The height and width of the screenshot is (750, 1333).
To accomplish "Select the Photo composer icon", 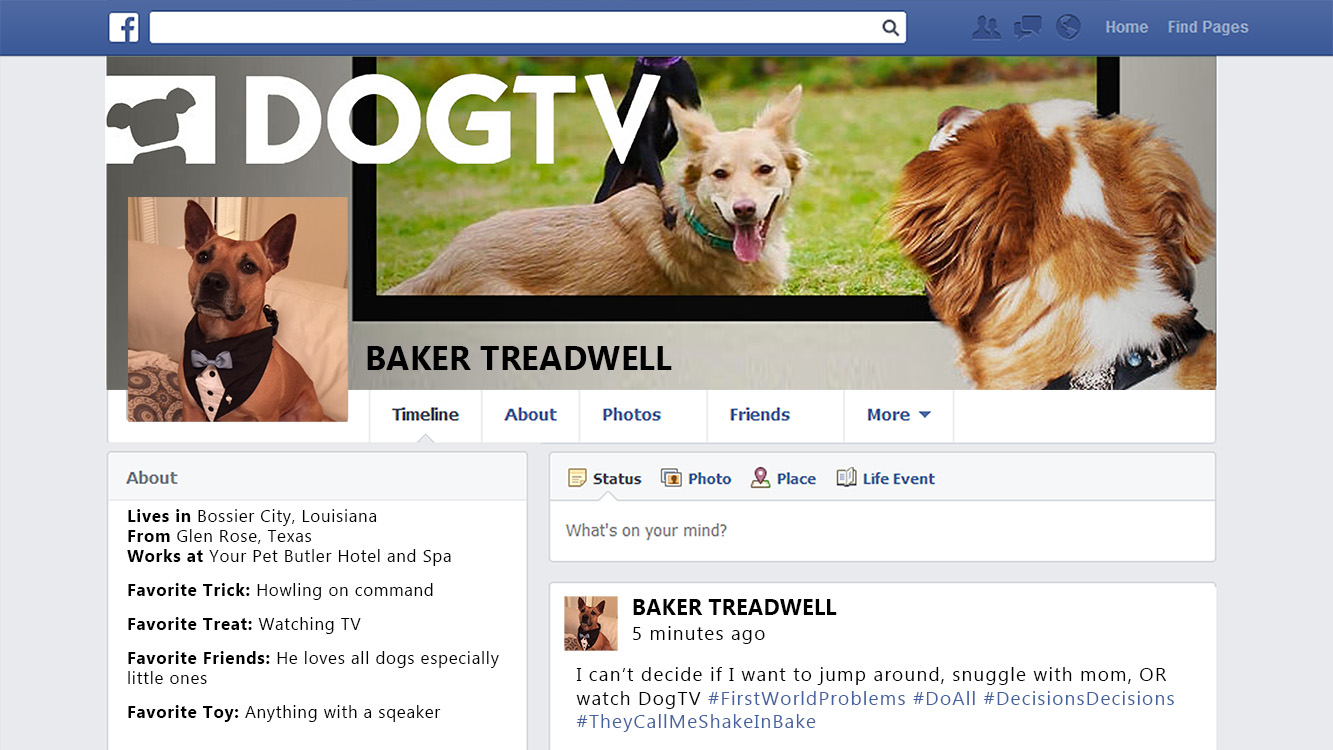I will point(671,478).
